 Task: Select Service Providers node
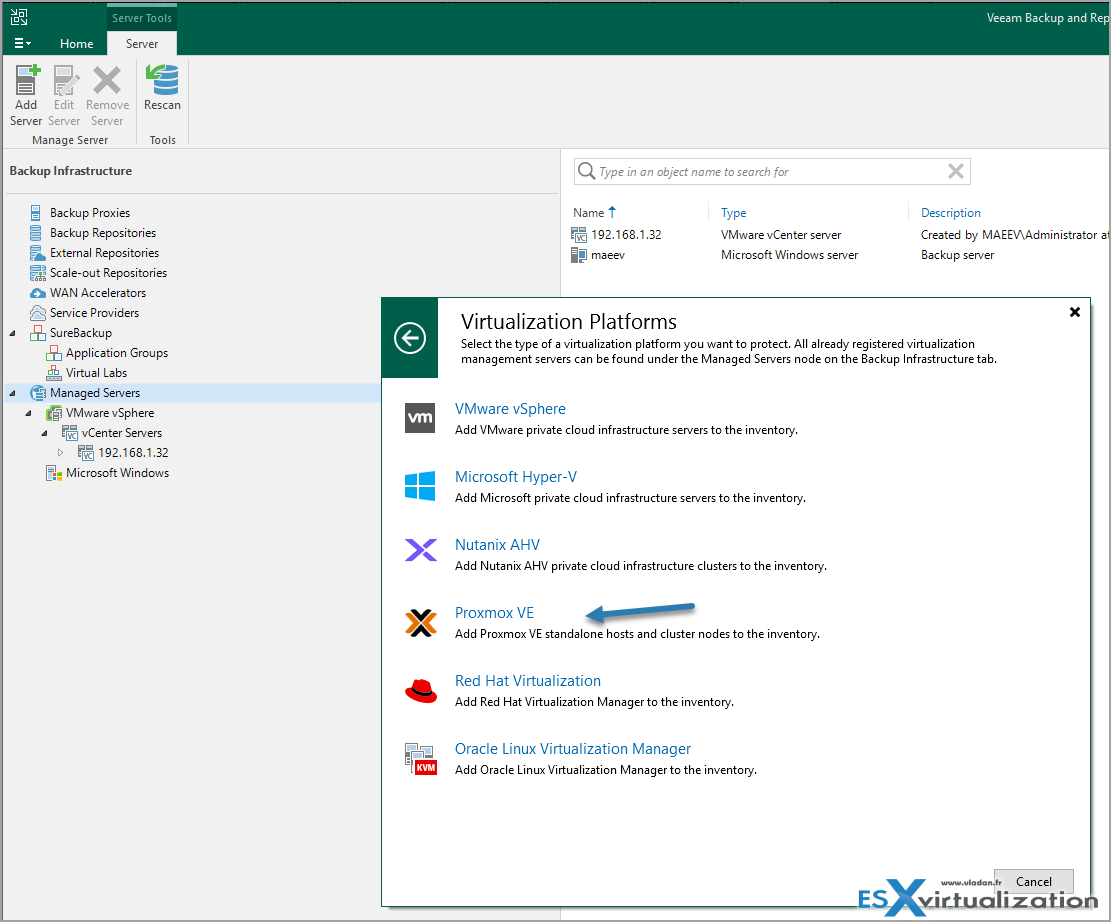coord(94,313)
